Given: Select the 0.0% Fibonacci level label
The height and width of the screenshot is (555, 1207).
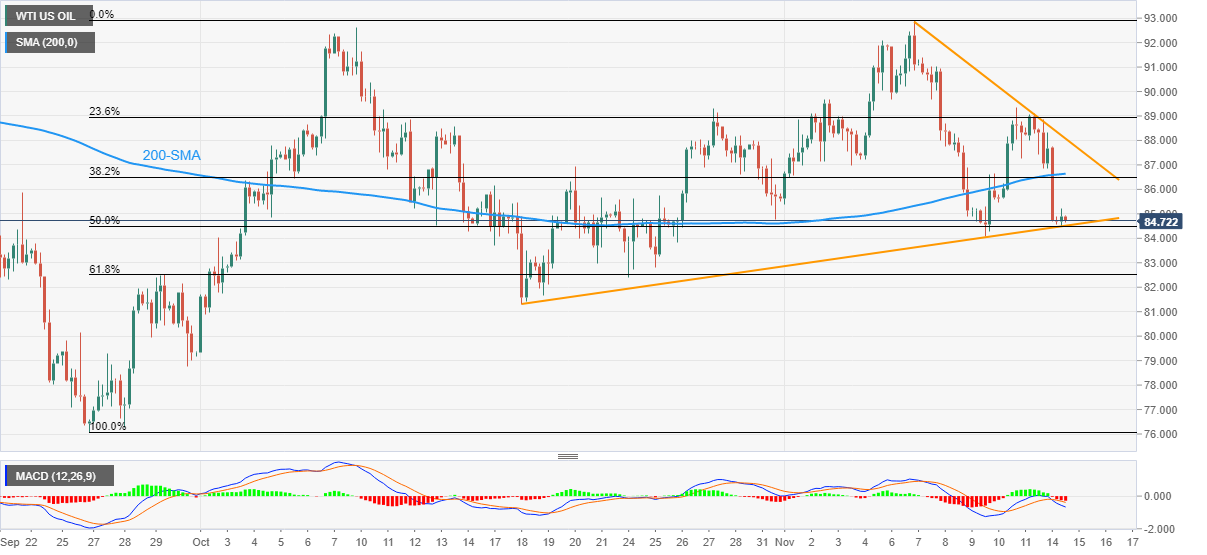Looking at the screenshot, I should click(x=101, y=15).
